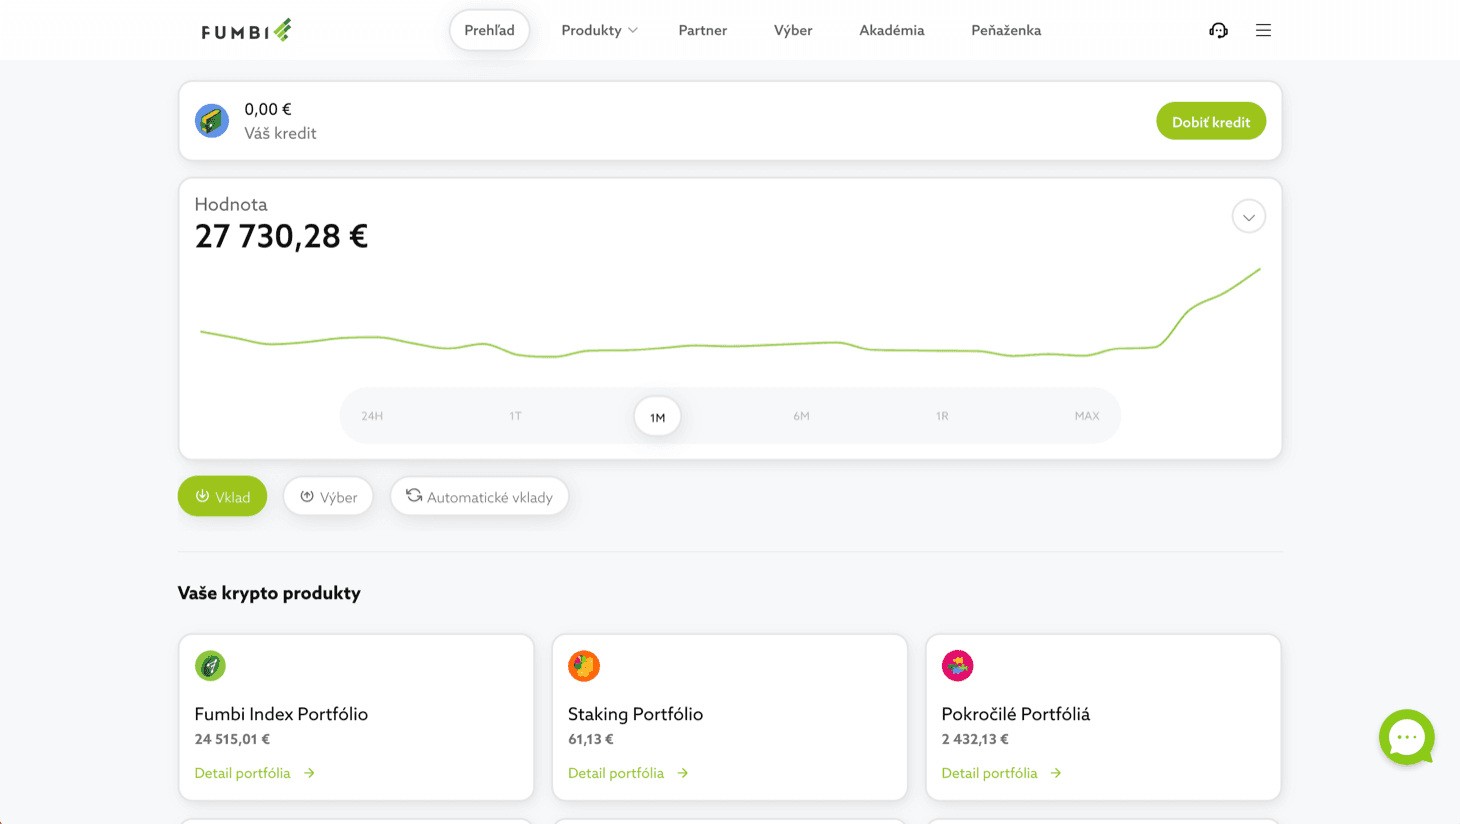
Task: Click the Pokročilé Portfóliá icon
Action: 958,666
